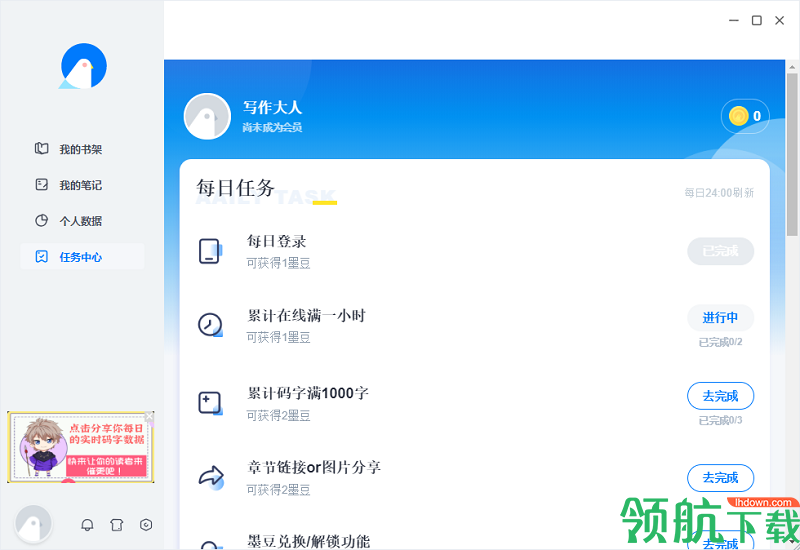The width and height of the screenshot is (800, 550).
Task: Click the 章节链接or图片分享 task title
Action: (314, 467)
